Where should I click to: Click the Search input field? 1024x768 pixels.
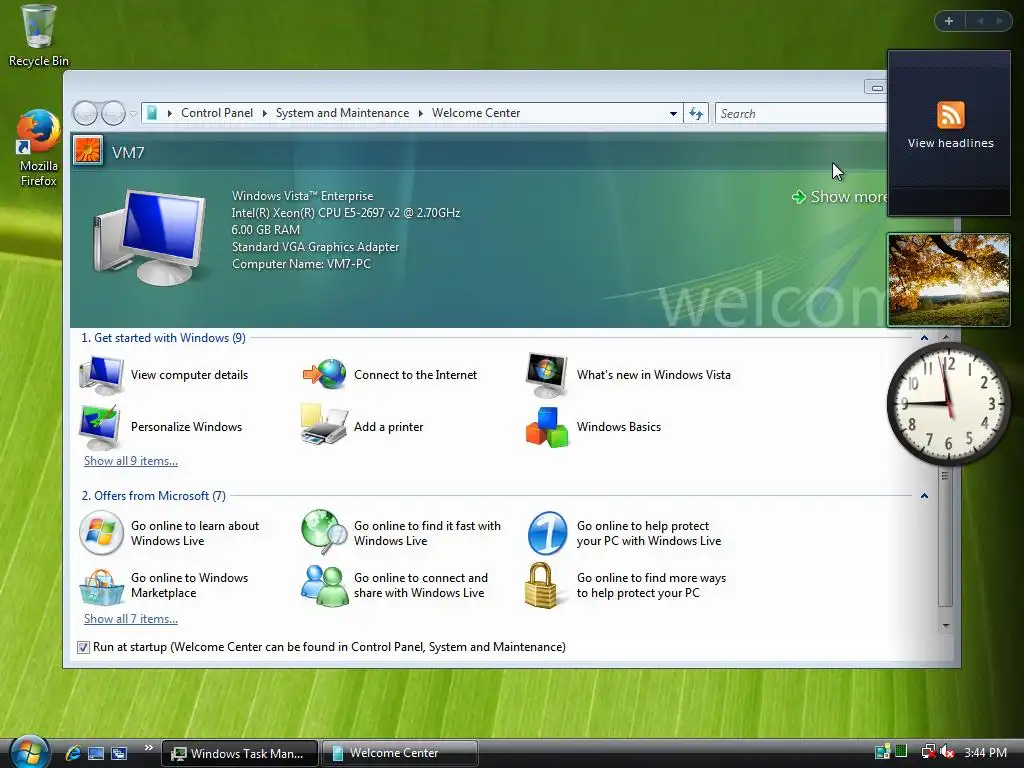coord(801,114)
